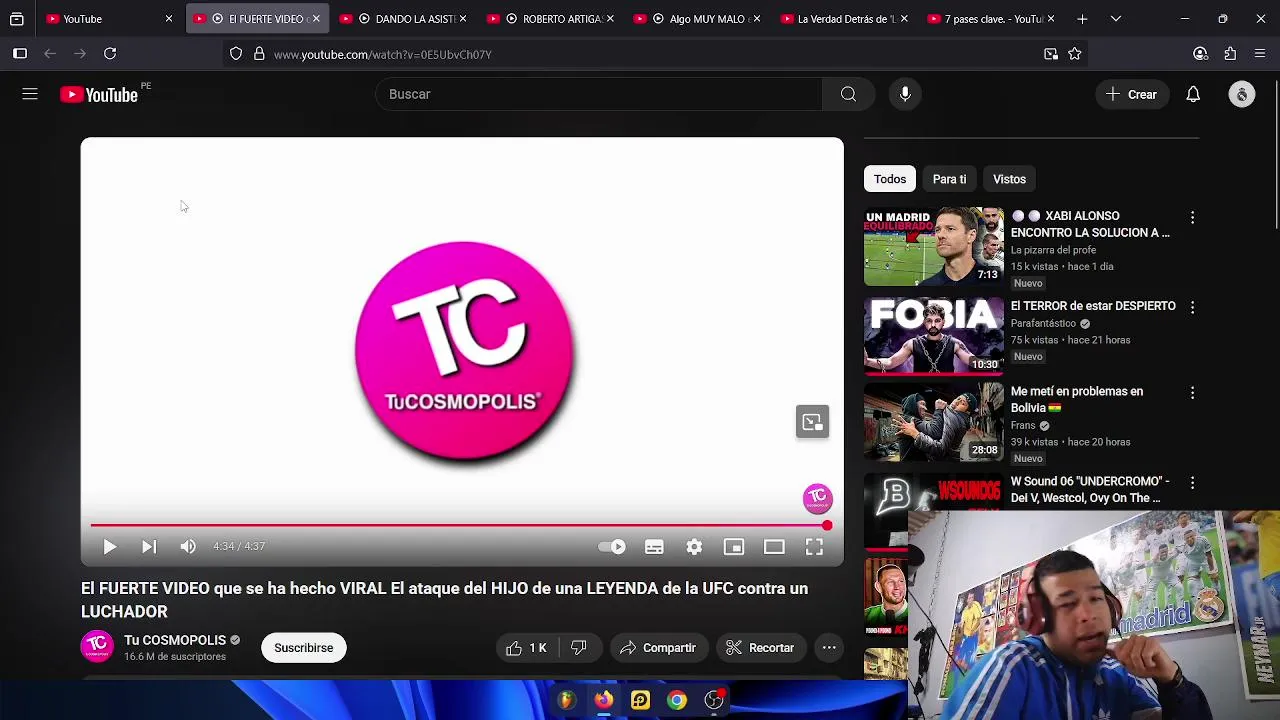This screenshot has height=720, width=1280.
Task: Click the Compartir share button
Action: pos(658,648)
